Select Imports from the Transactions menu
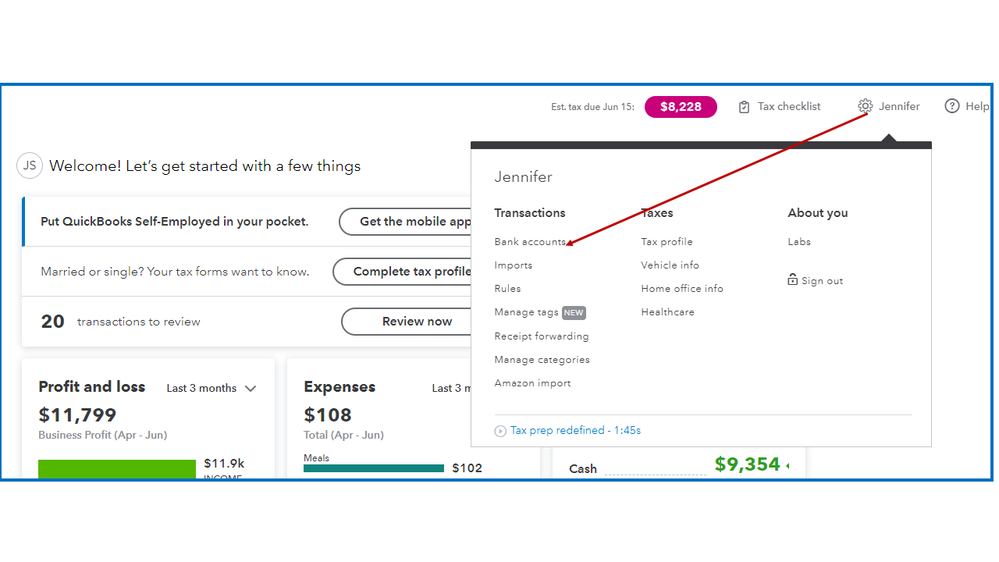 (x=513, y=265)
